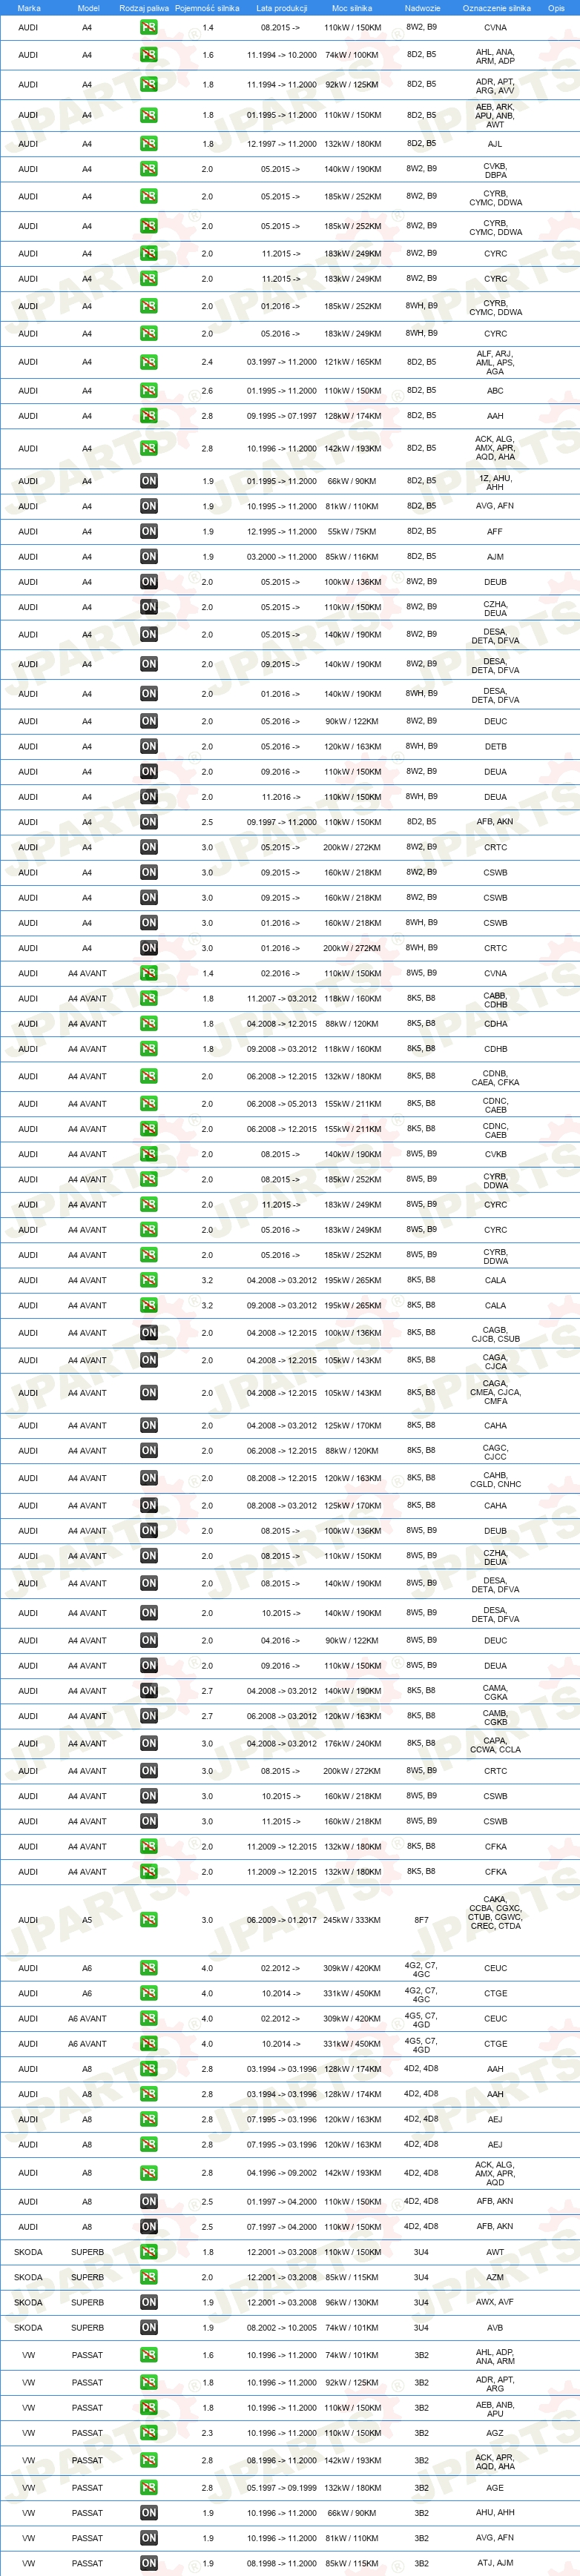The width and height of the screenshot is (580, 2576).
Task: Click diesel icon in A4 Avant CAMB, CGKB row
Action: [x=148, y=1716]
